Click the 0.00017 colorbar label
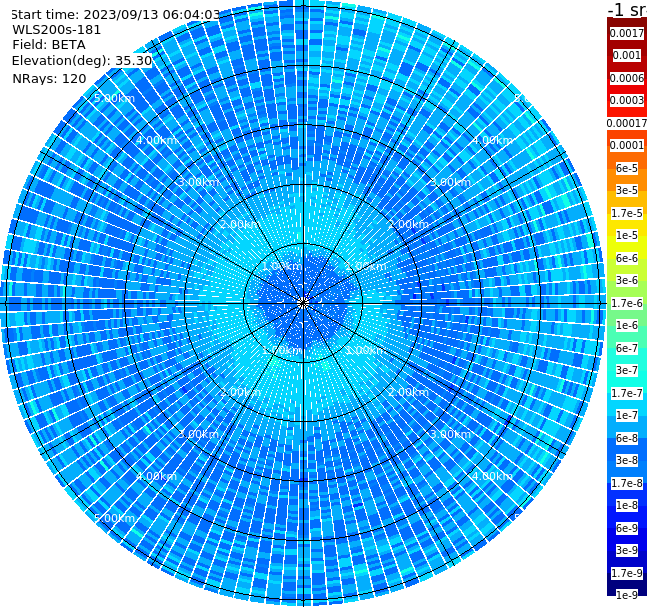This screenshot has height=607, width=647. point(627,123)
